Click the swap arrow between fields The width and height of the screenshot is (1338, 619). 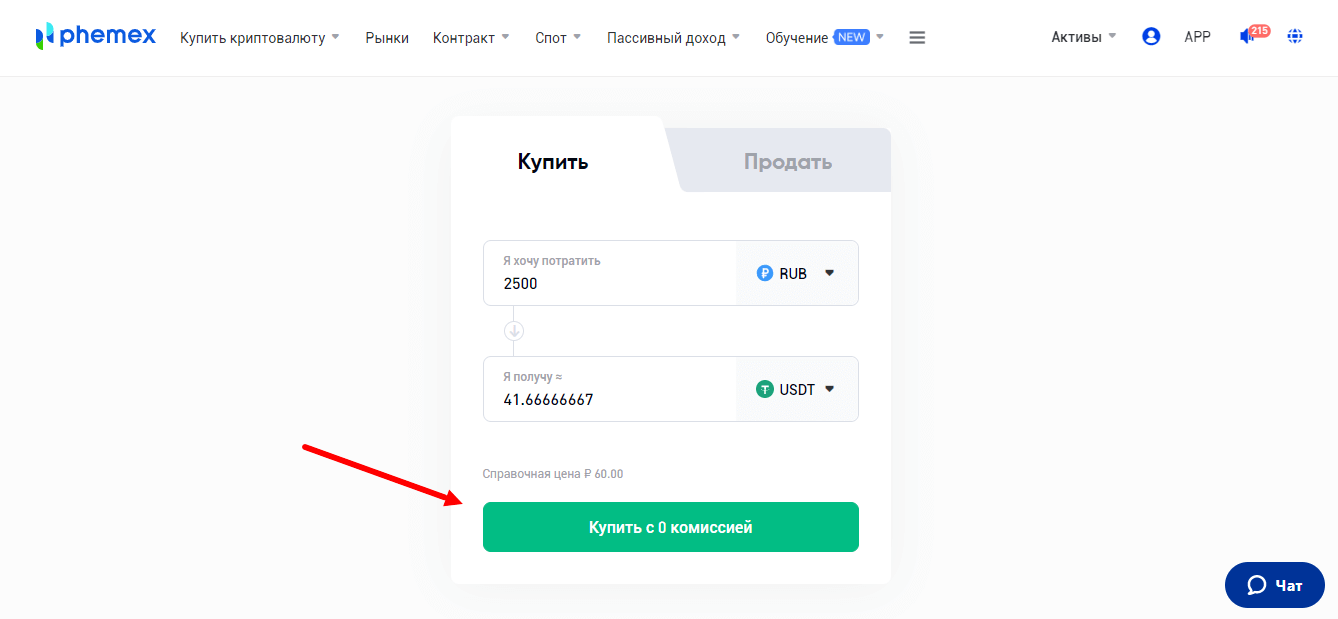point(513,331)
